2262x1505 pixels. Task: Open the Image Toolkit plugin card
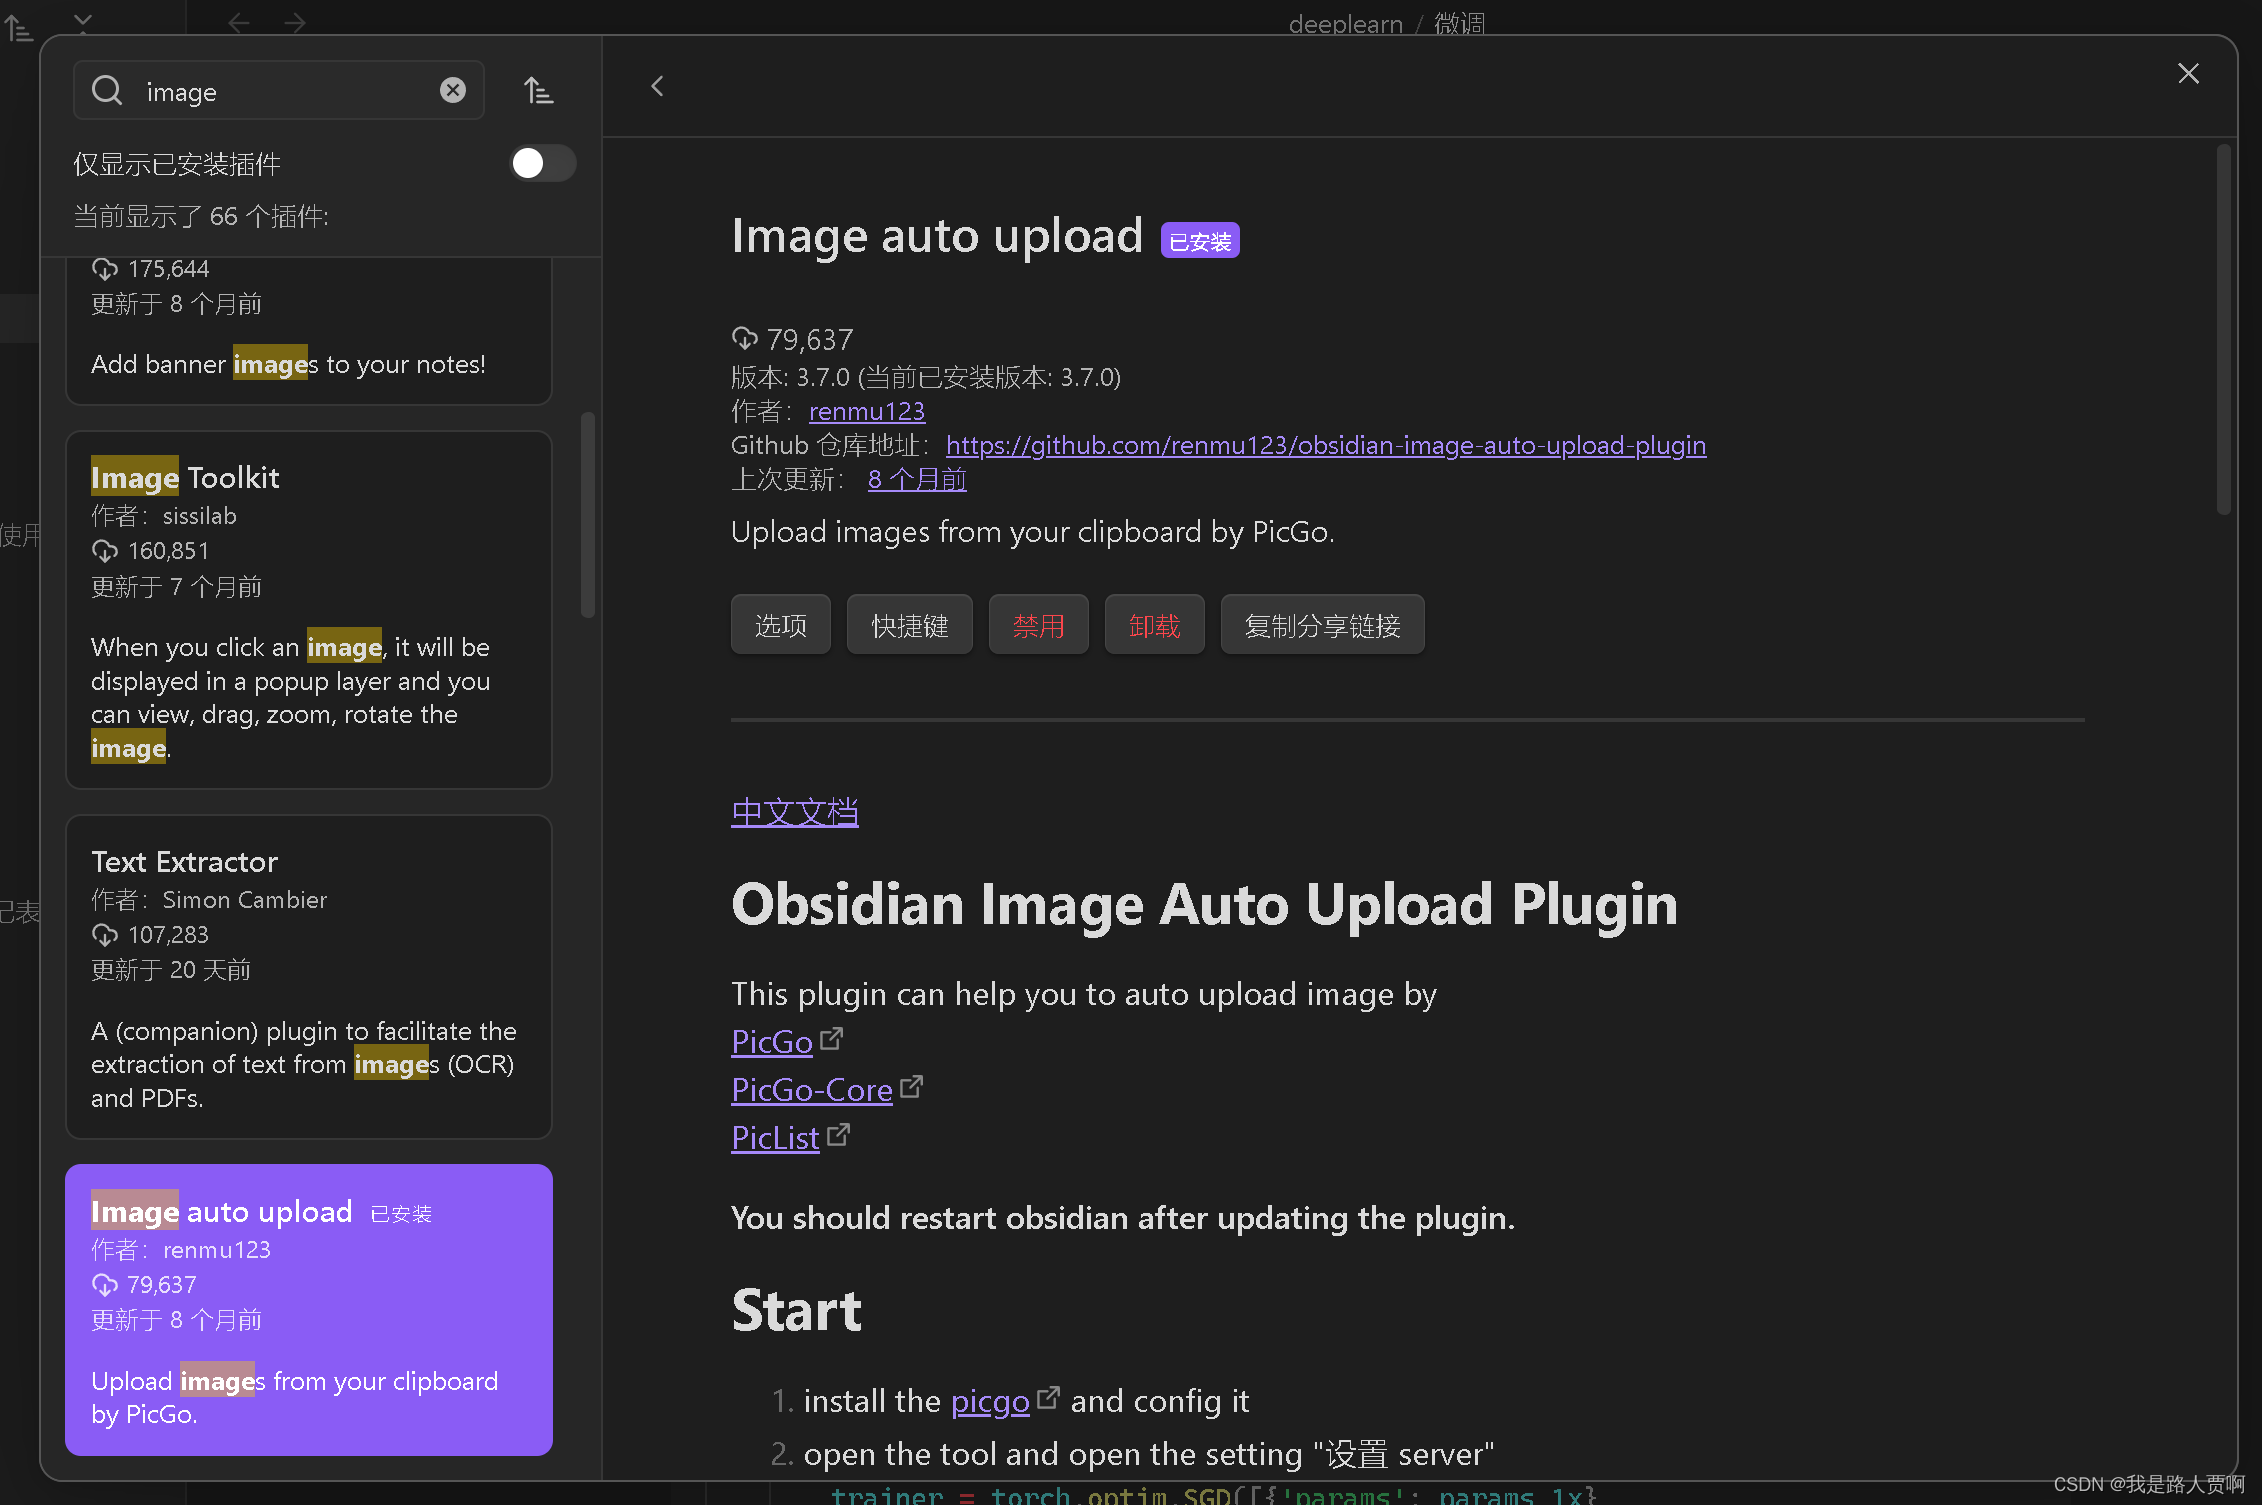click(309, 610)
